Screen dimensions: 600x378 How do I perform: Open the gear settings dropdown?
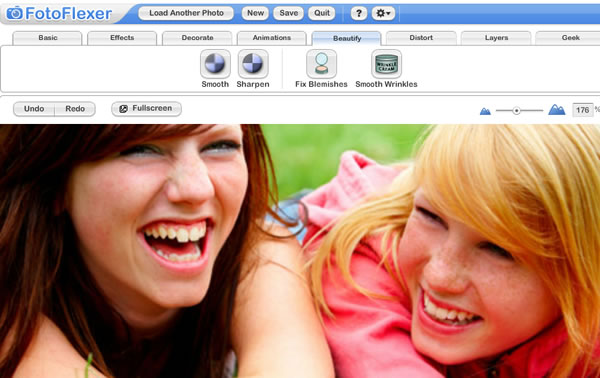[x=383, y=13]
